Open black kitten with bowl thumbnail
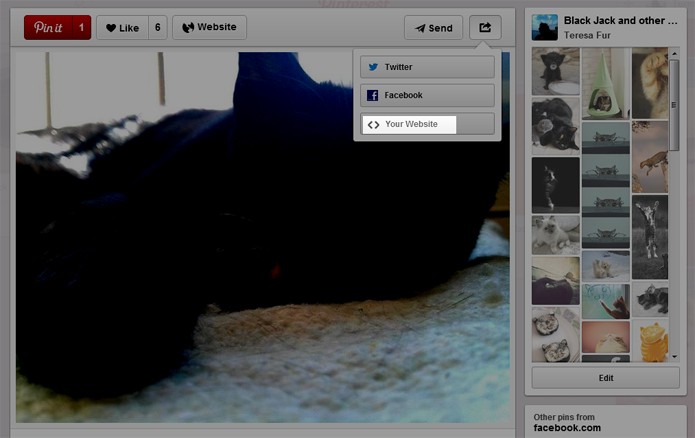The width and height of the screenshot is (695, 438). [555, 71]
